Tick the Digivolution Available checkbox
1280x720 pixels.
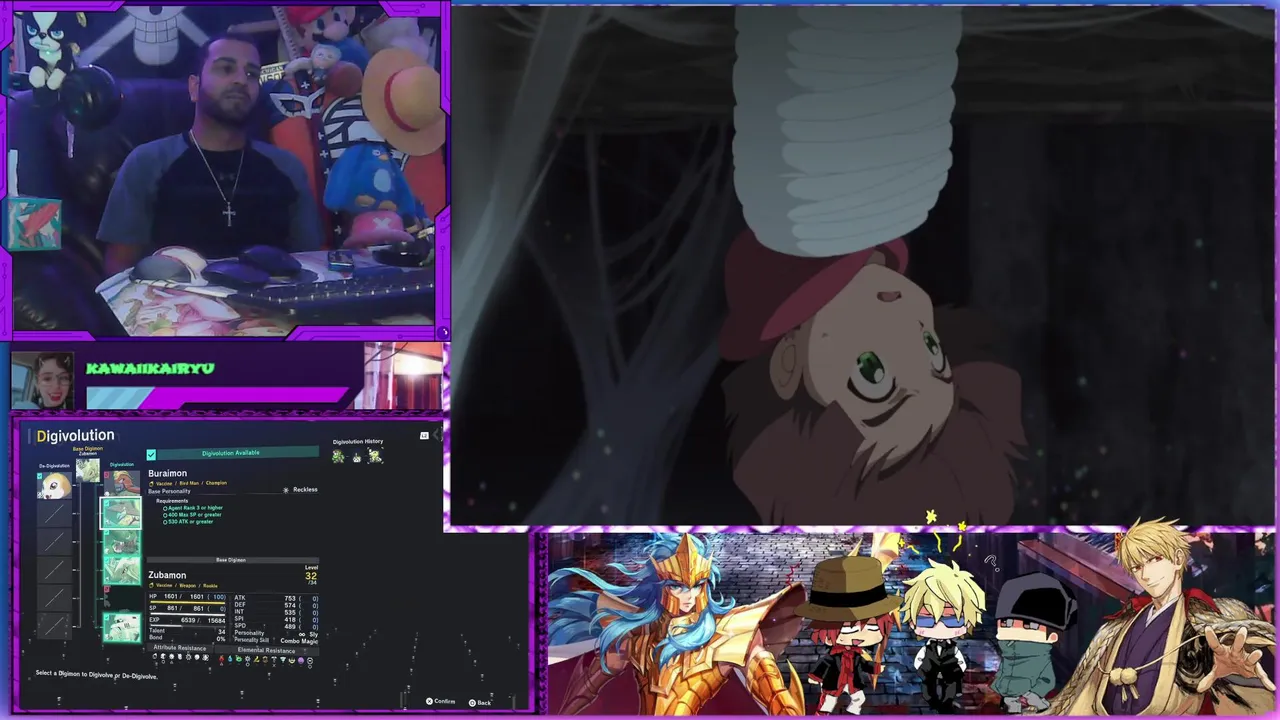click(151, 455)
